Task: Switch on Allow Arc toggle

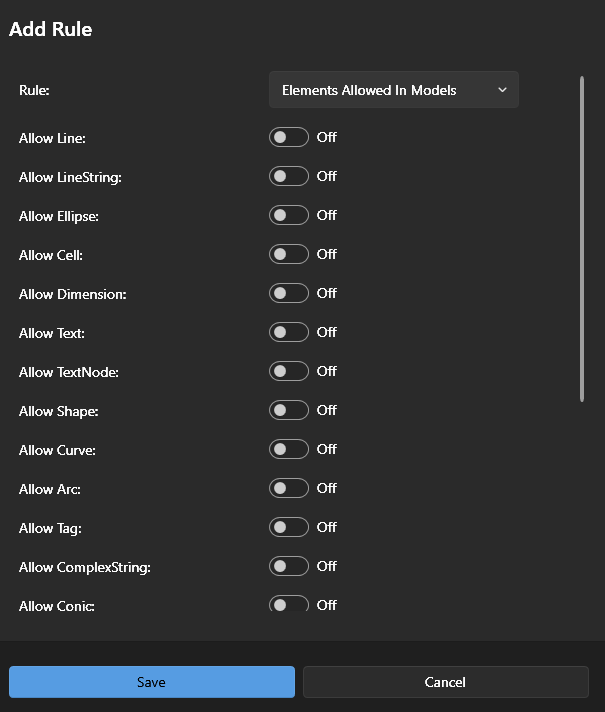Action: (288, 488)
